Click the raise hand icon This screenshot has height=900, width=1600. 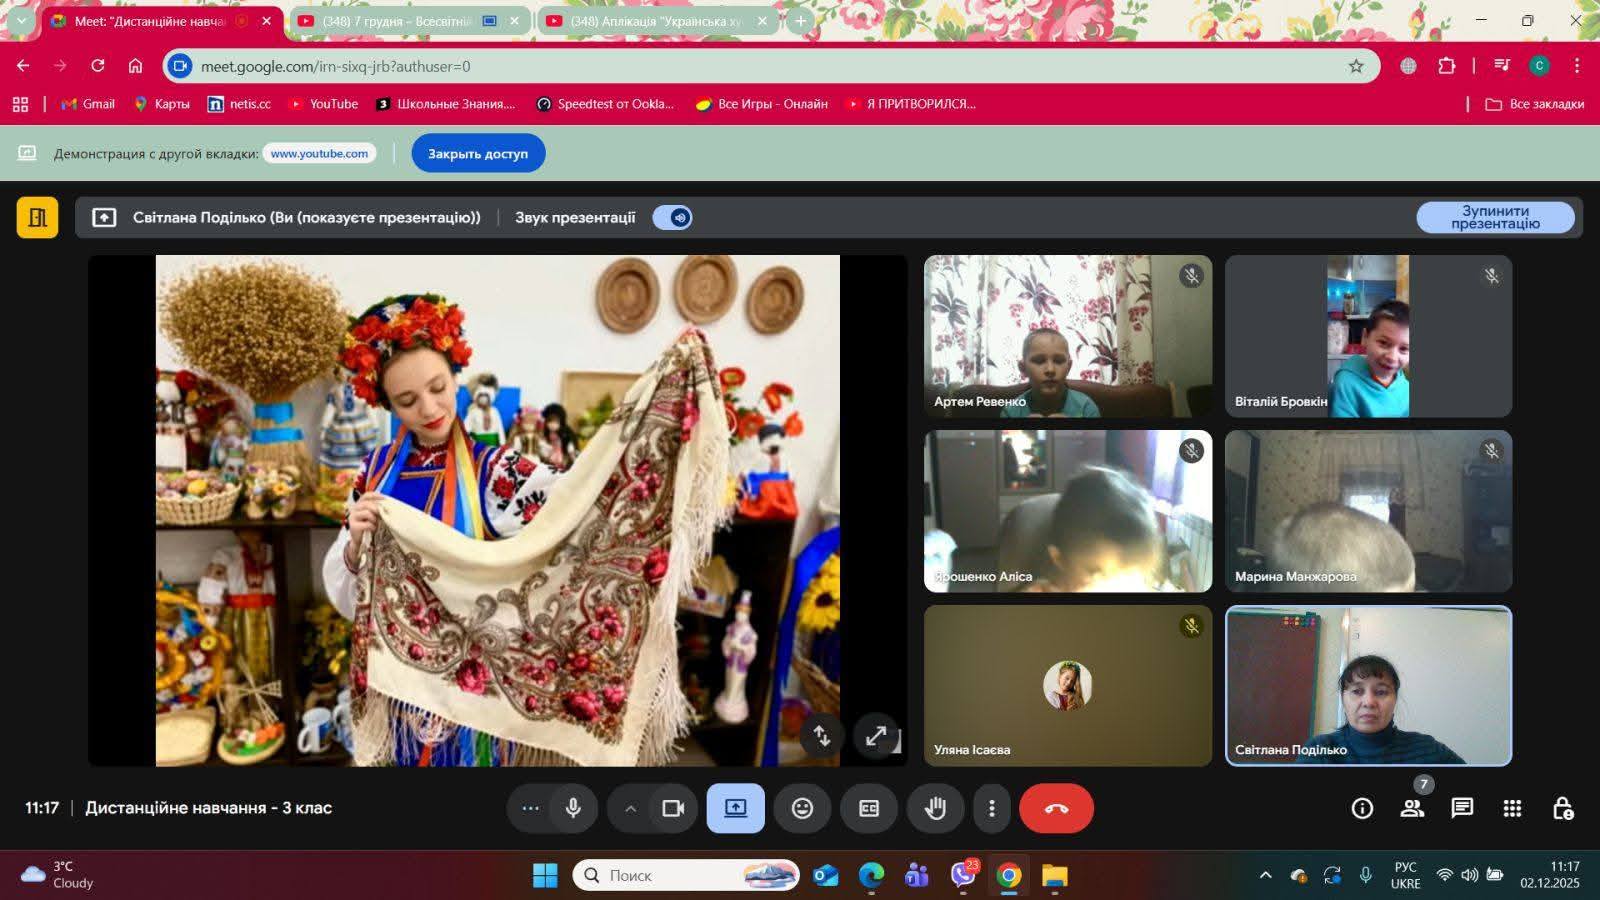point(935,808)
